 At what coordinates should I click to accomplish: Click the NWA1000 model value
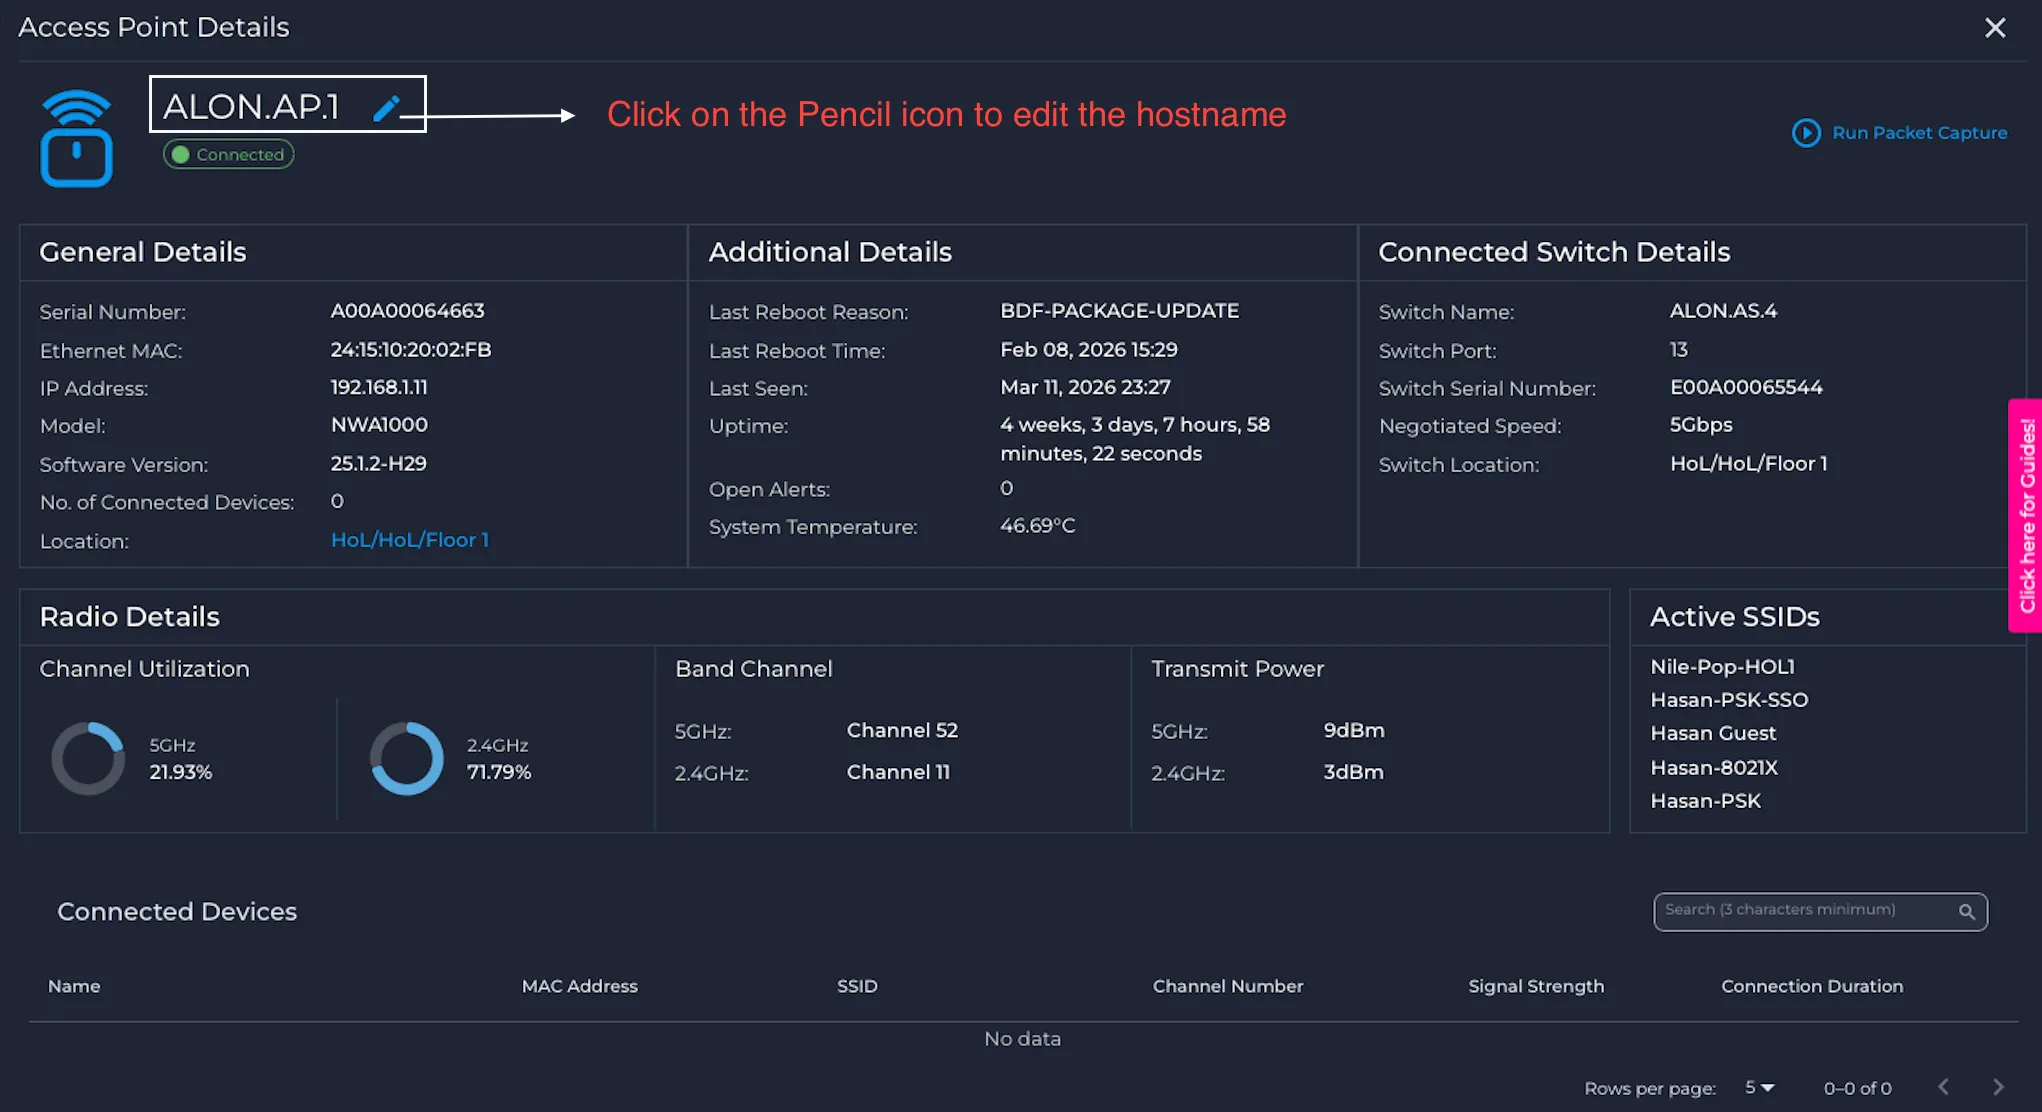379,425
